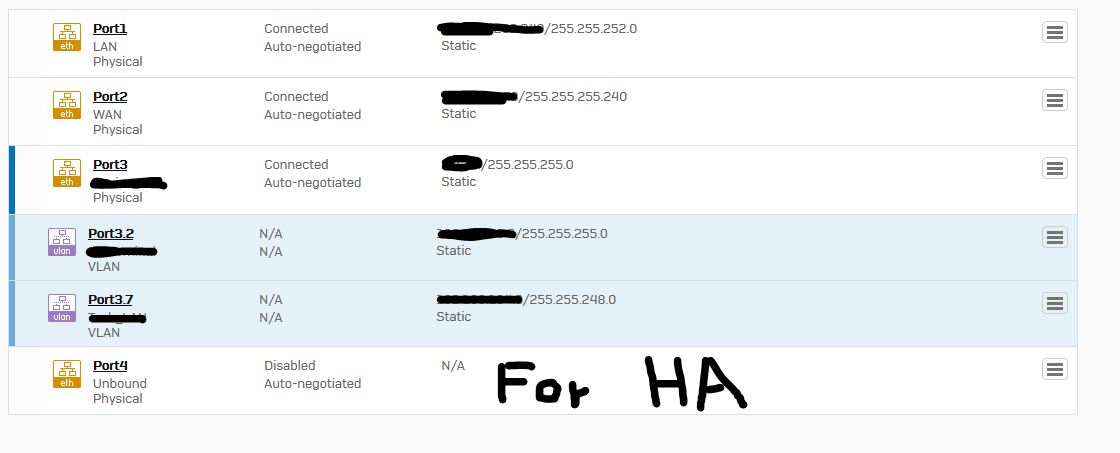Open hamburger menu for Port3 row
1120x453 pixels.
(x=1055, y=168)
